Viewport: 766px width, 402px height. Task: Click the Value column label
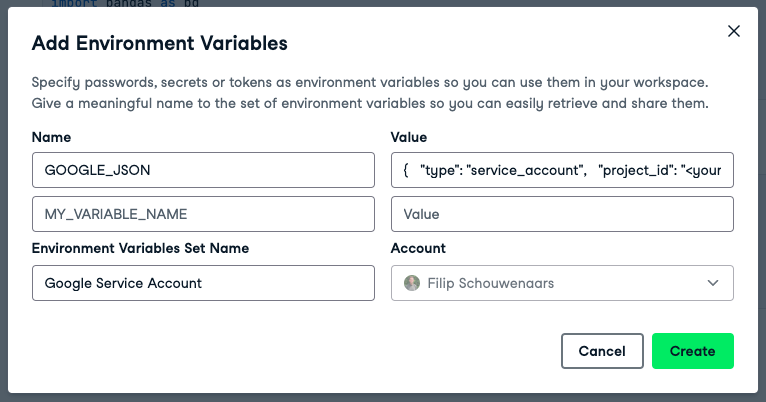pyautogui.click(x=408, y=137)
